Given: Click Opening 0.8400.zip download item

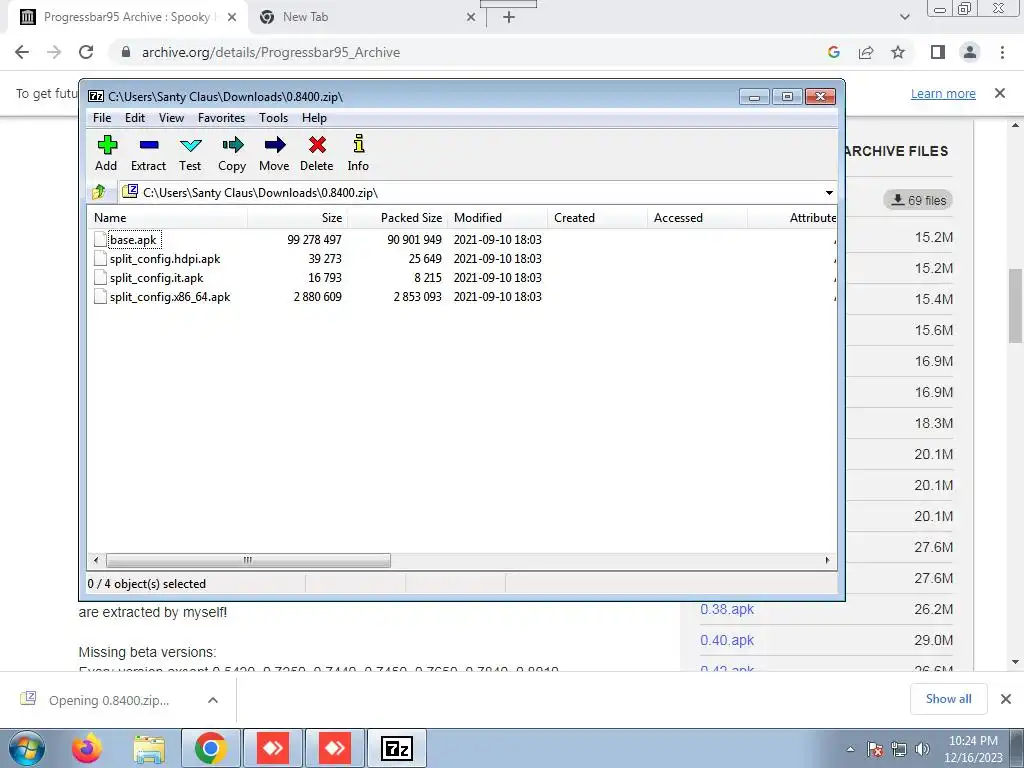Looking at the screenshot, I should coord(108,700).
